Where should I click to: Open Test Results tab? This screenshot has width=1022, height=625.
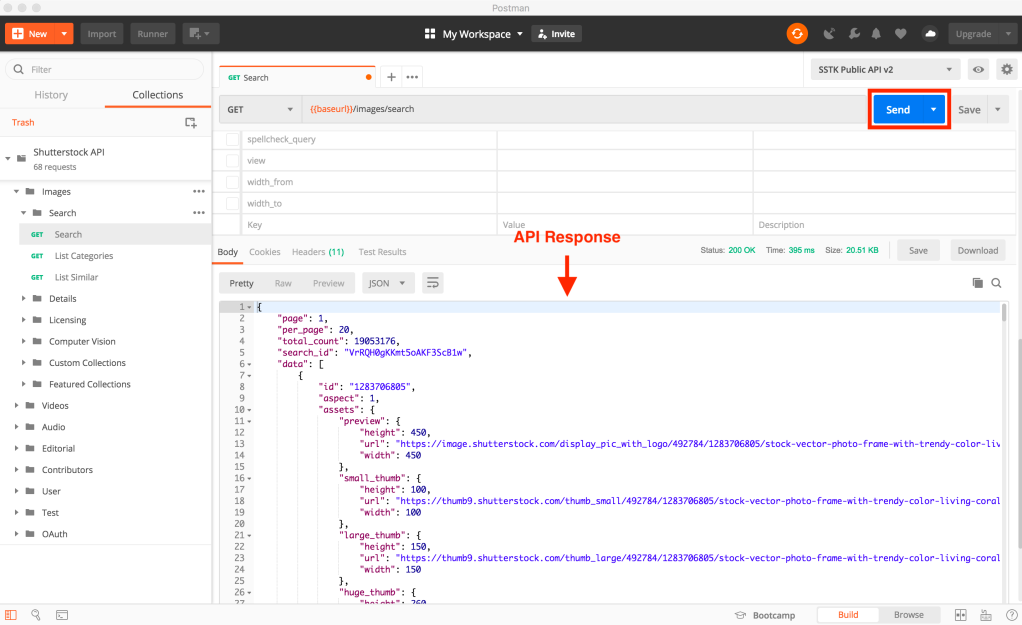pyautogui.click(x=382, y=252)
